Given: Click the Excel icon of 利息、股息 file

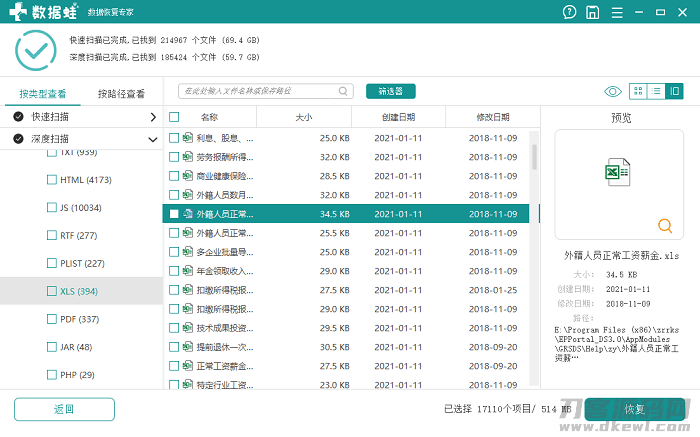Looking at the screenshot, I should click(x=188, y=138).
